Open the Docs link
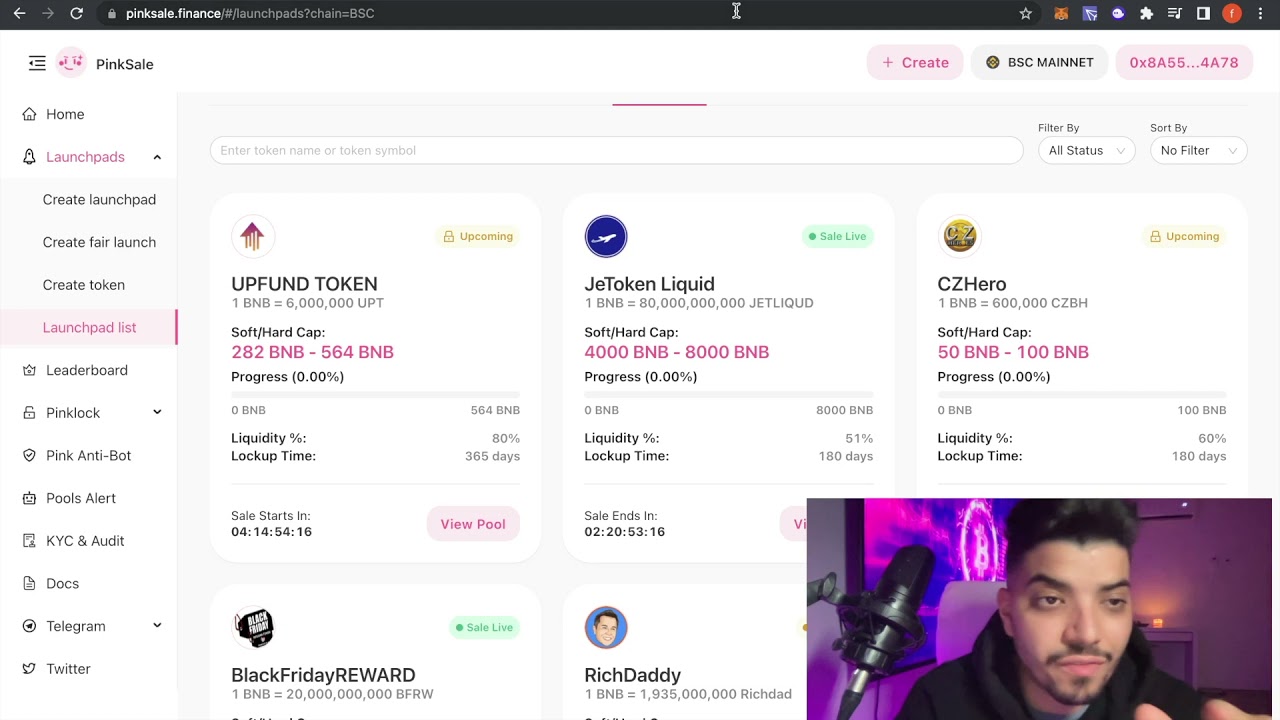Viewport: 1280px width, 720px height. point(62,583)
